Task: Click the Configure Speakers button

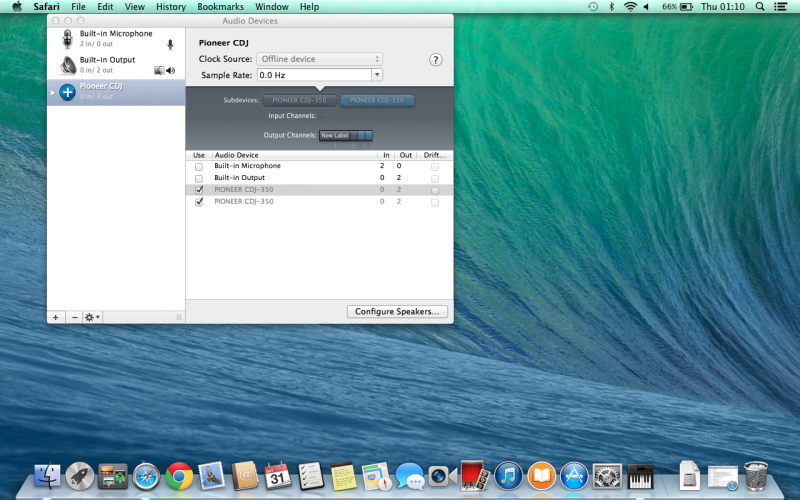Action: pos(397,312)
